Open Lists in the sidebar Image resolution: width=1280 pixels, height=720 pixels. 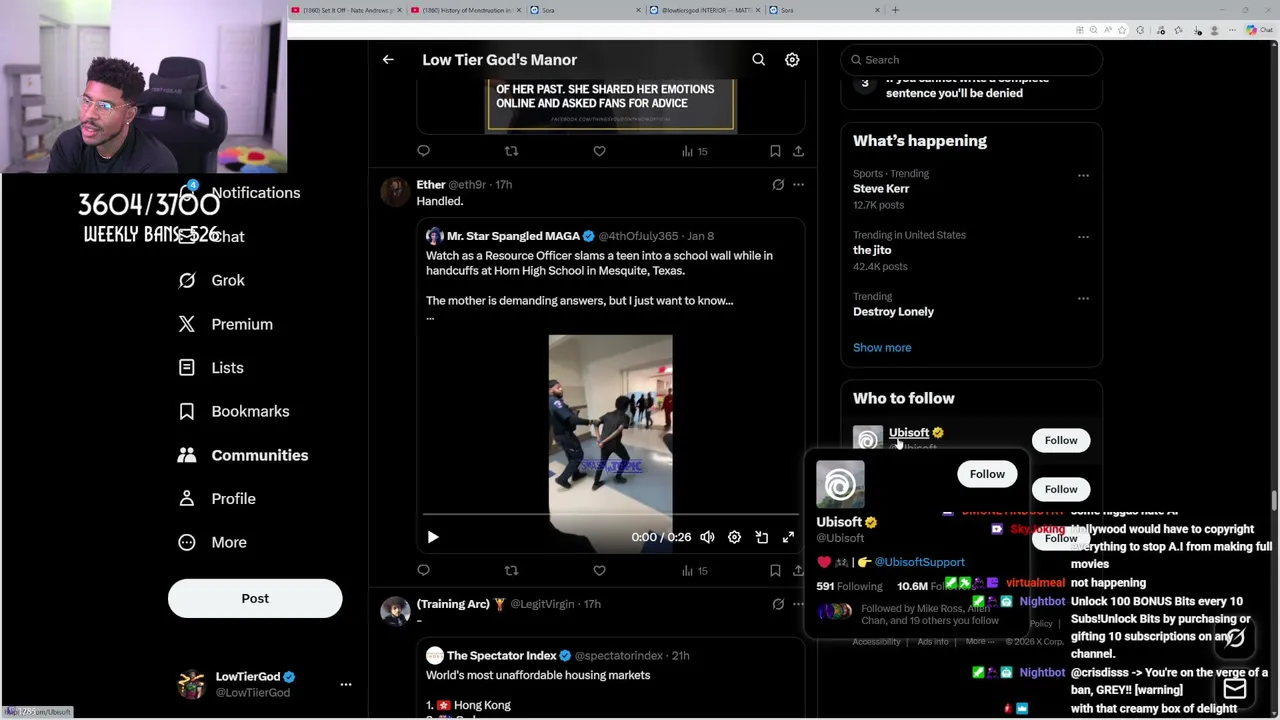211,367
